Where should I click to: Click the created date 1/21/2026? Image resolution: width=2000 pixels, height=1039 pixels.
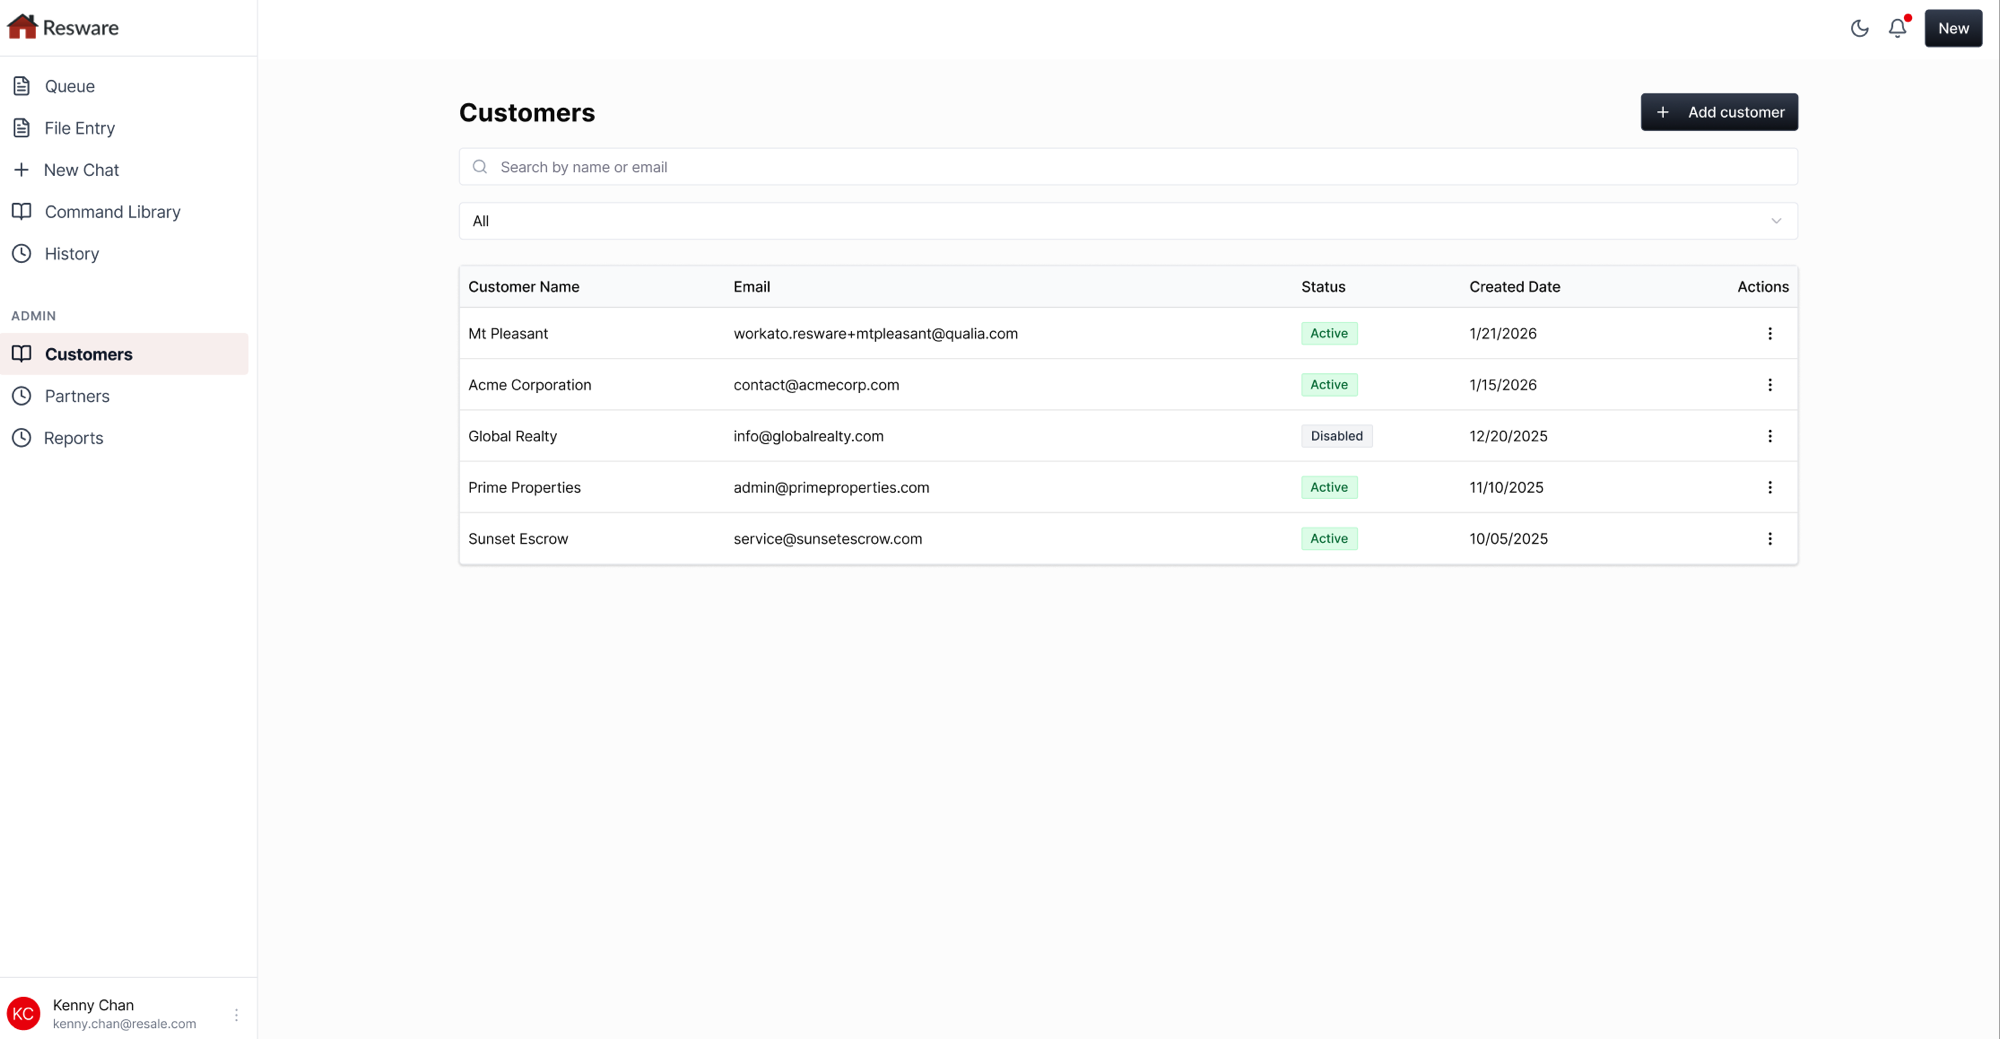[x=1502, y=334]
